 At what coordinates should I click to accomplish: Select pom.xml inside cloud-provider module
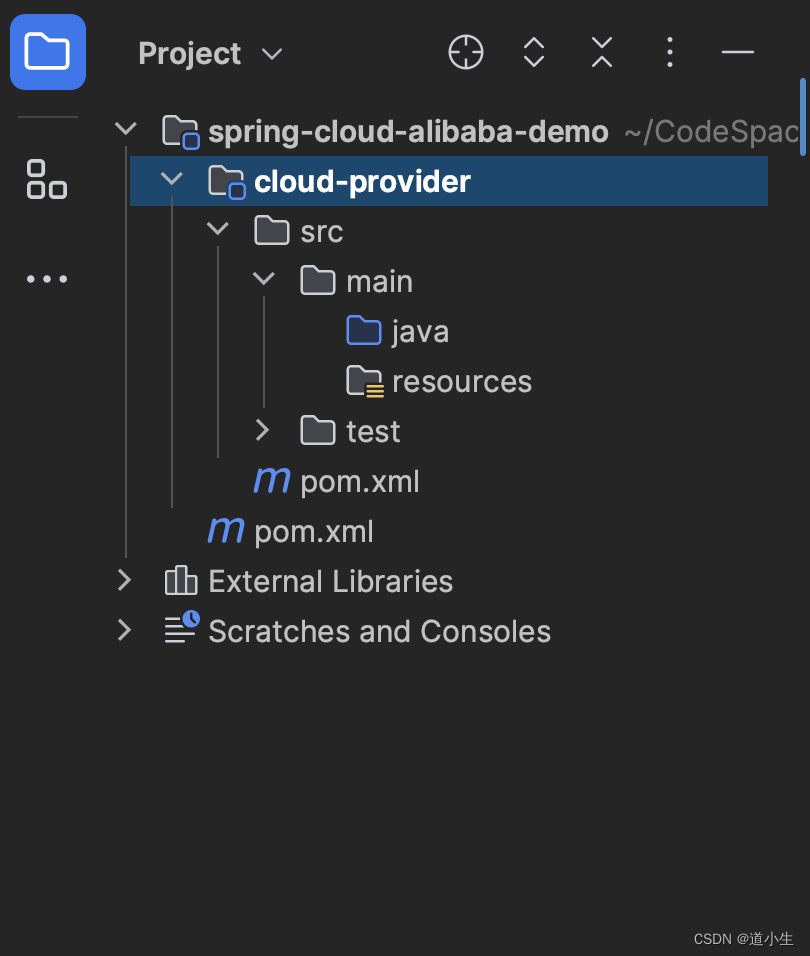click(359, 481)
